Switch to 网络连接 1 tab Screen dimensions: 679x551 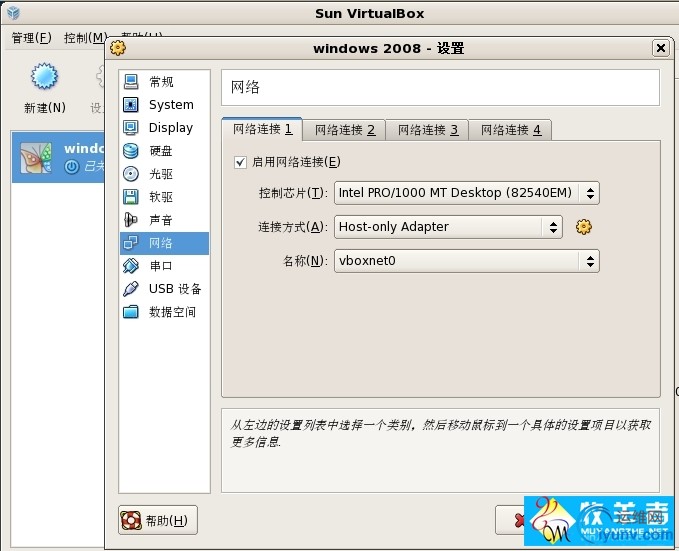click(x=262, y=129)
